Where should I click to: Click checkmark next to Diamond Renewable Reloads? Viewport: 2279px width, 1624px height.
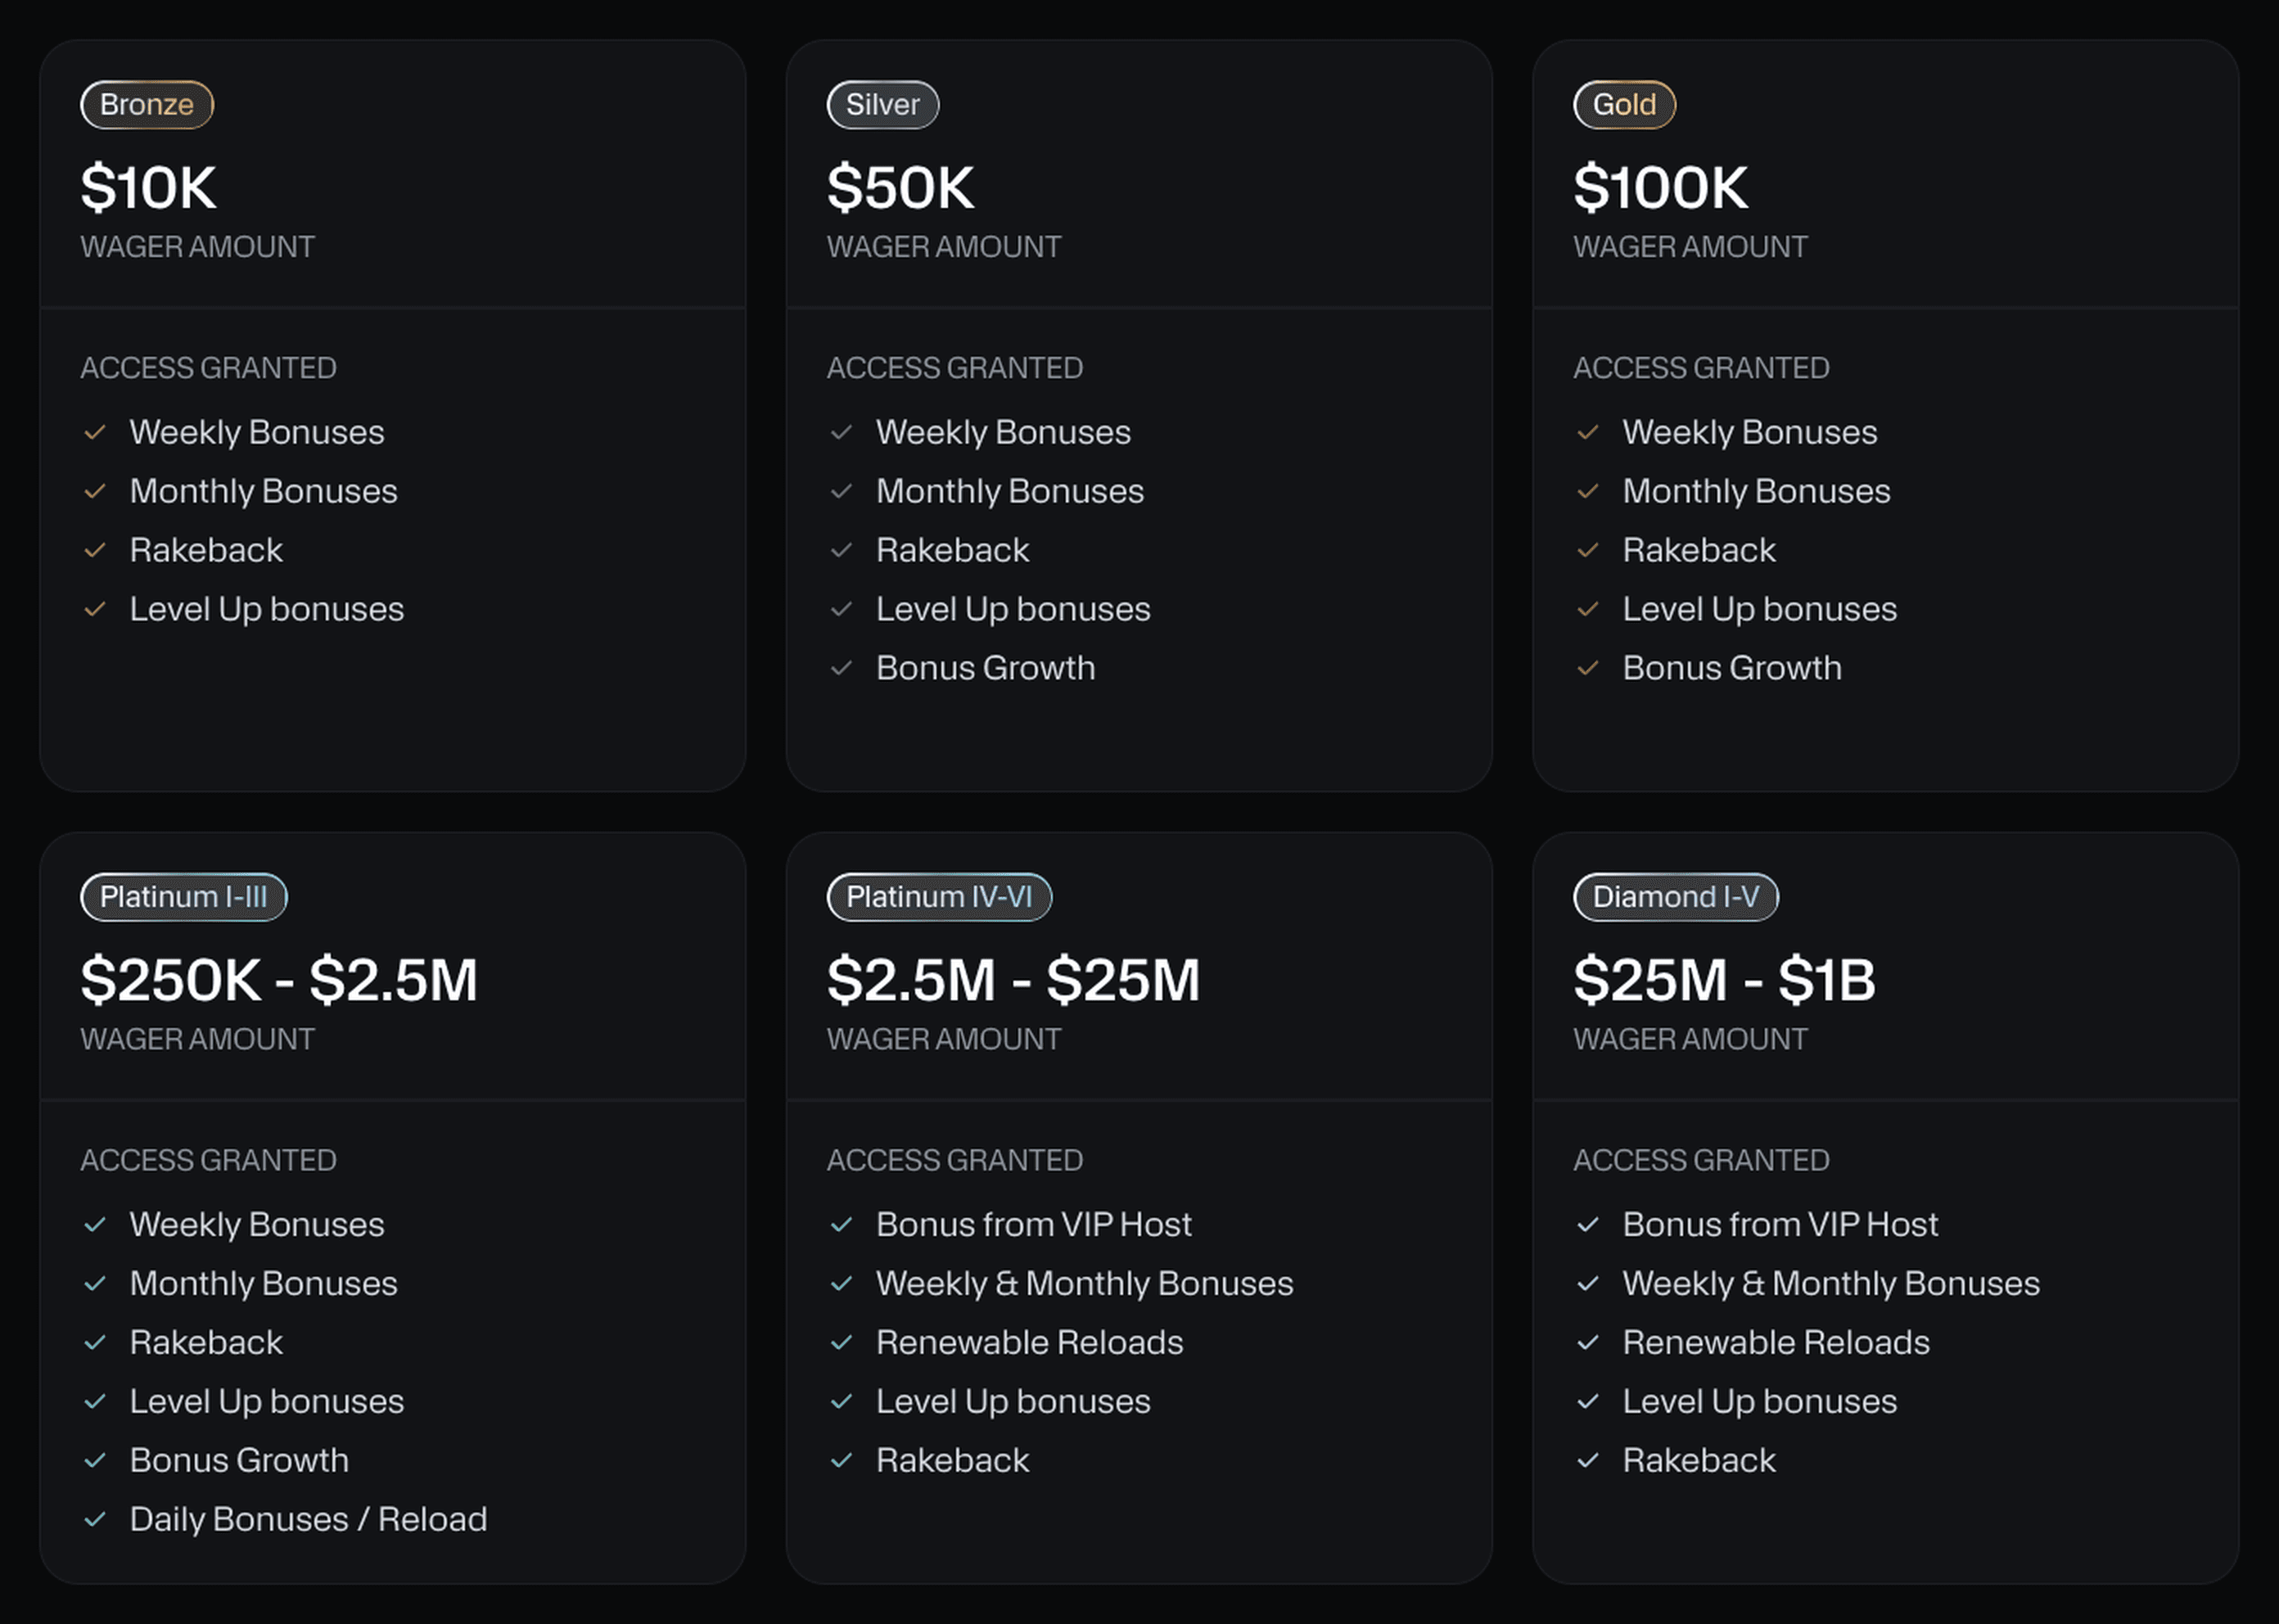tap(1588, 1343)
